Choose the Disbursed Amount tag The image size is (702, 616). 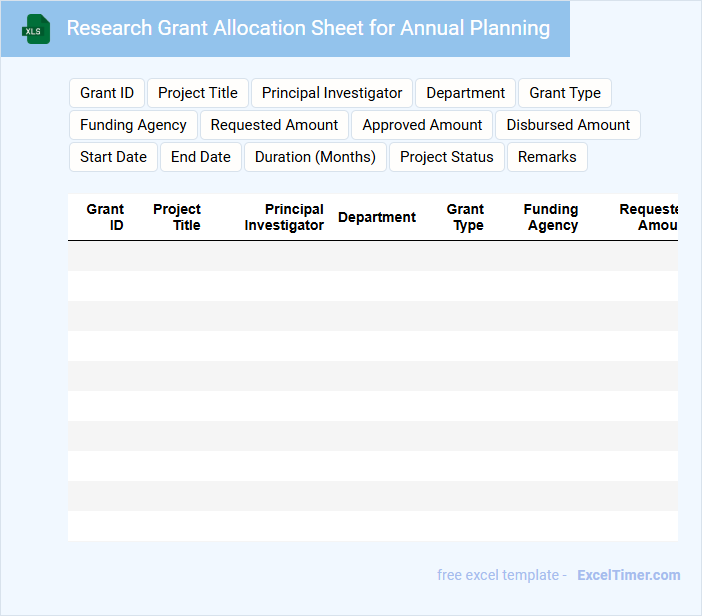[568, 125]
